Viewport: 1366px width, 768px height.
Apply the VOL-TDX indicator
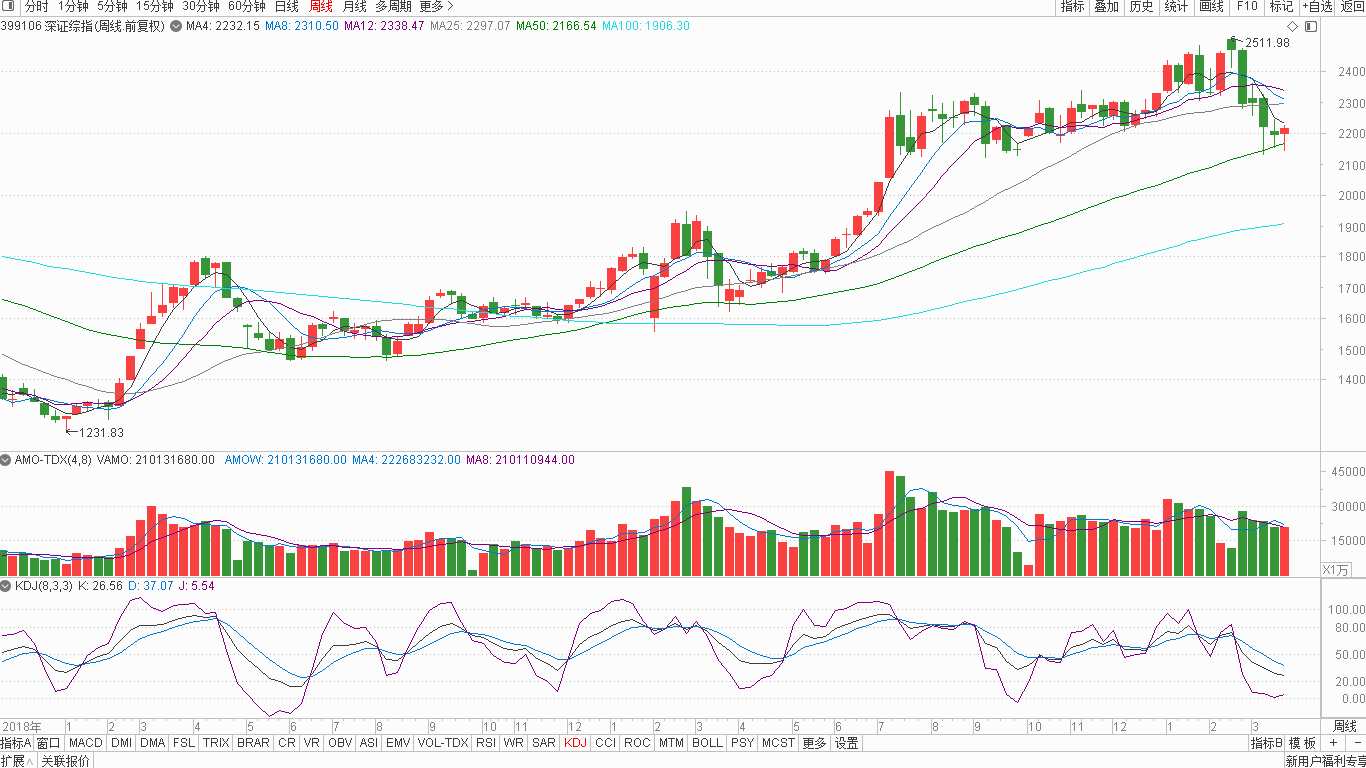[443, 743]
